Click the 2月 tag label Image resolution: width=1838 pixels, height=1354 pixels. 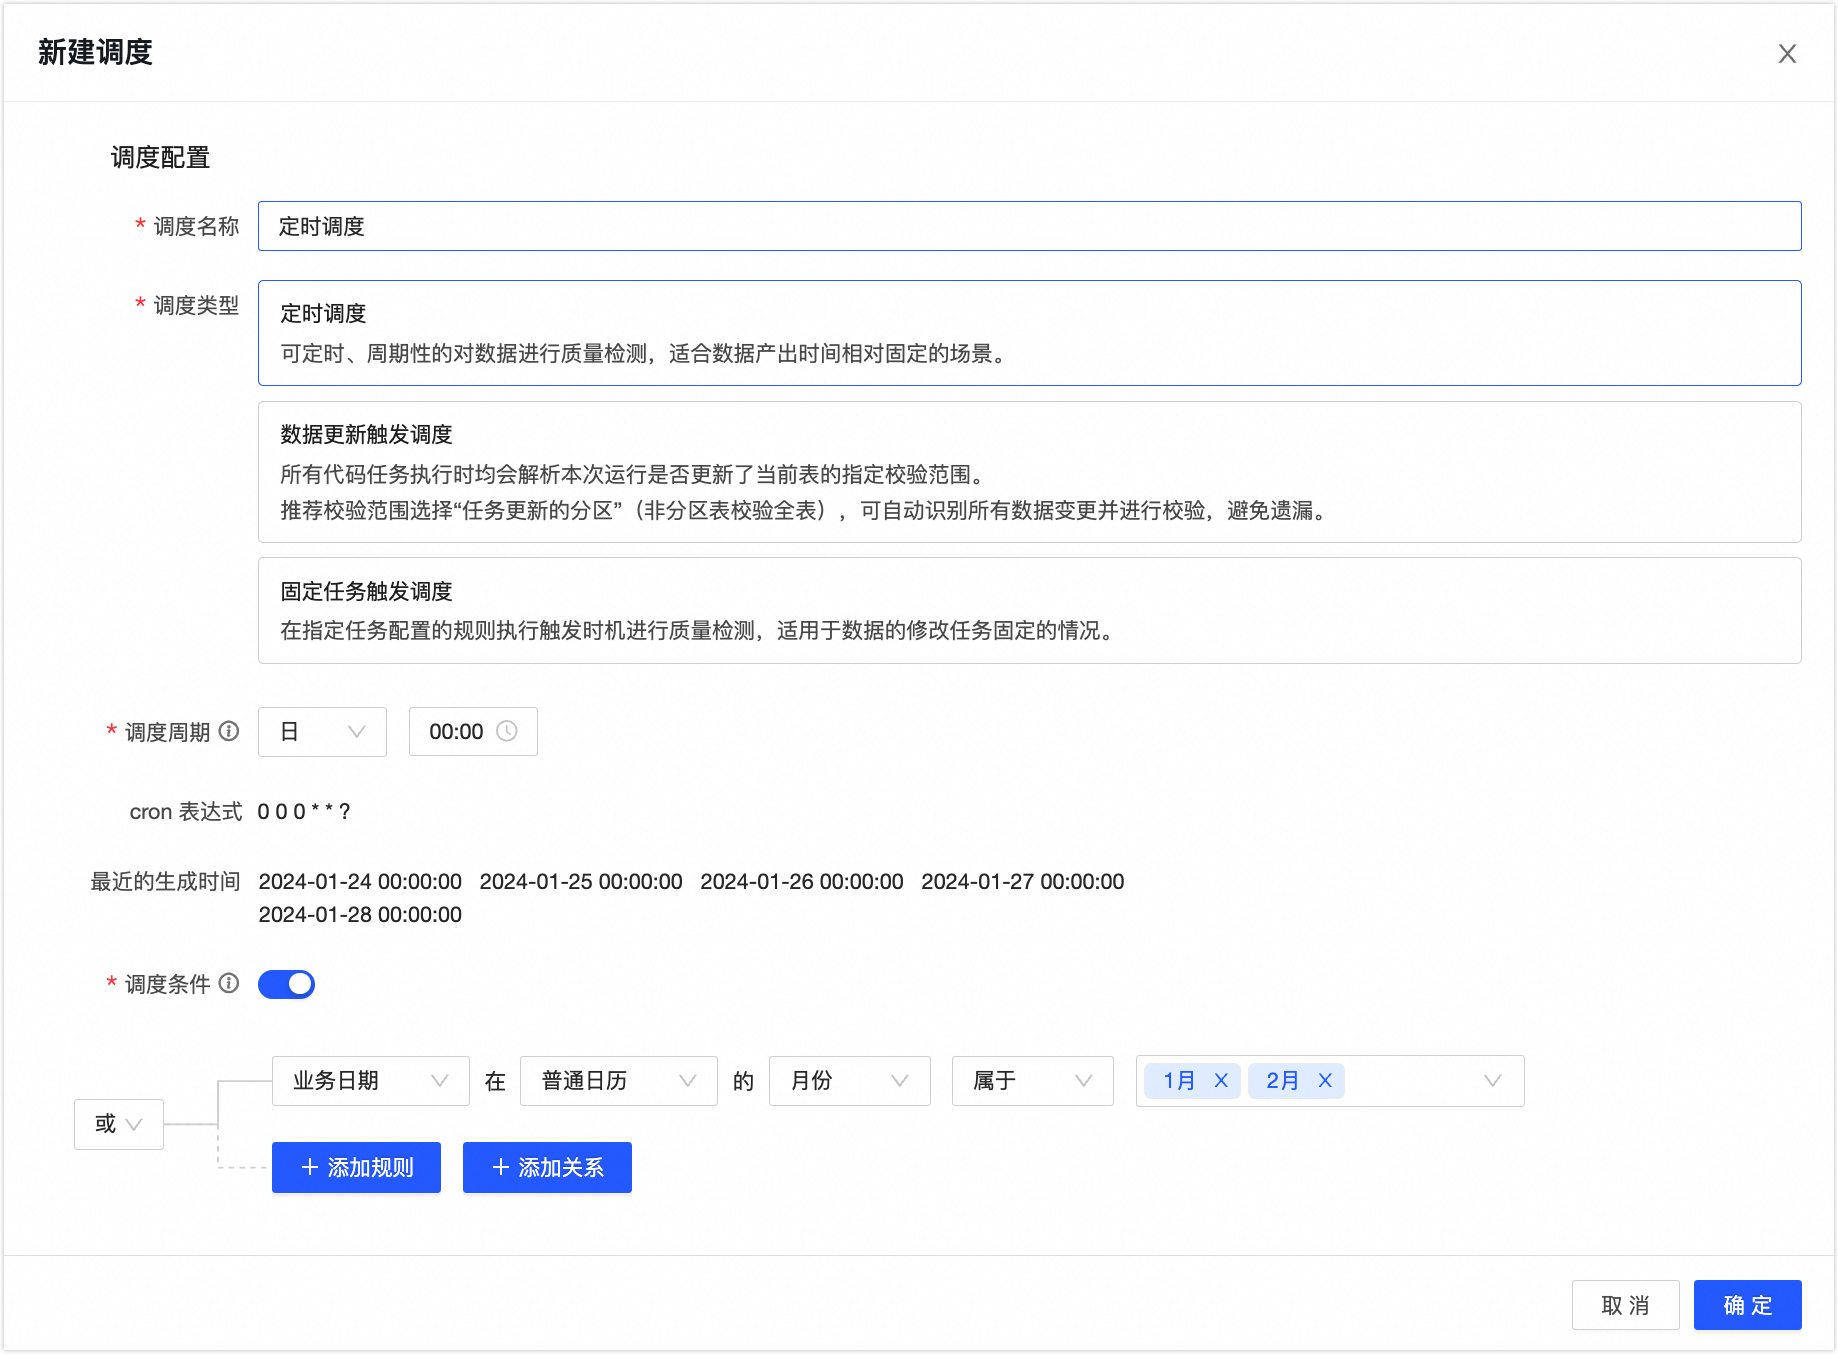coord(1282,1080)
